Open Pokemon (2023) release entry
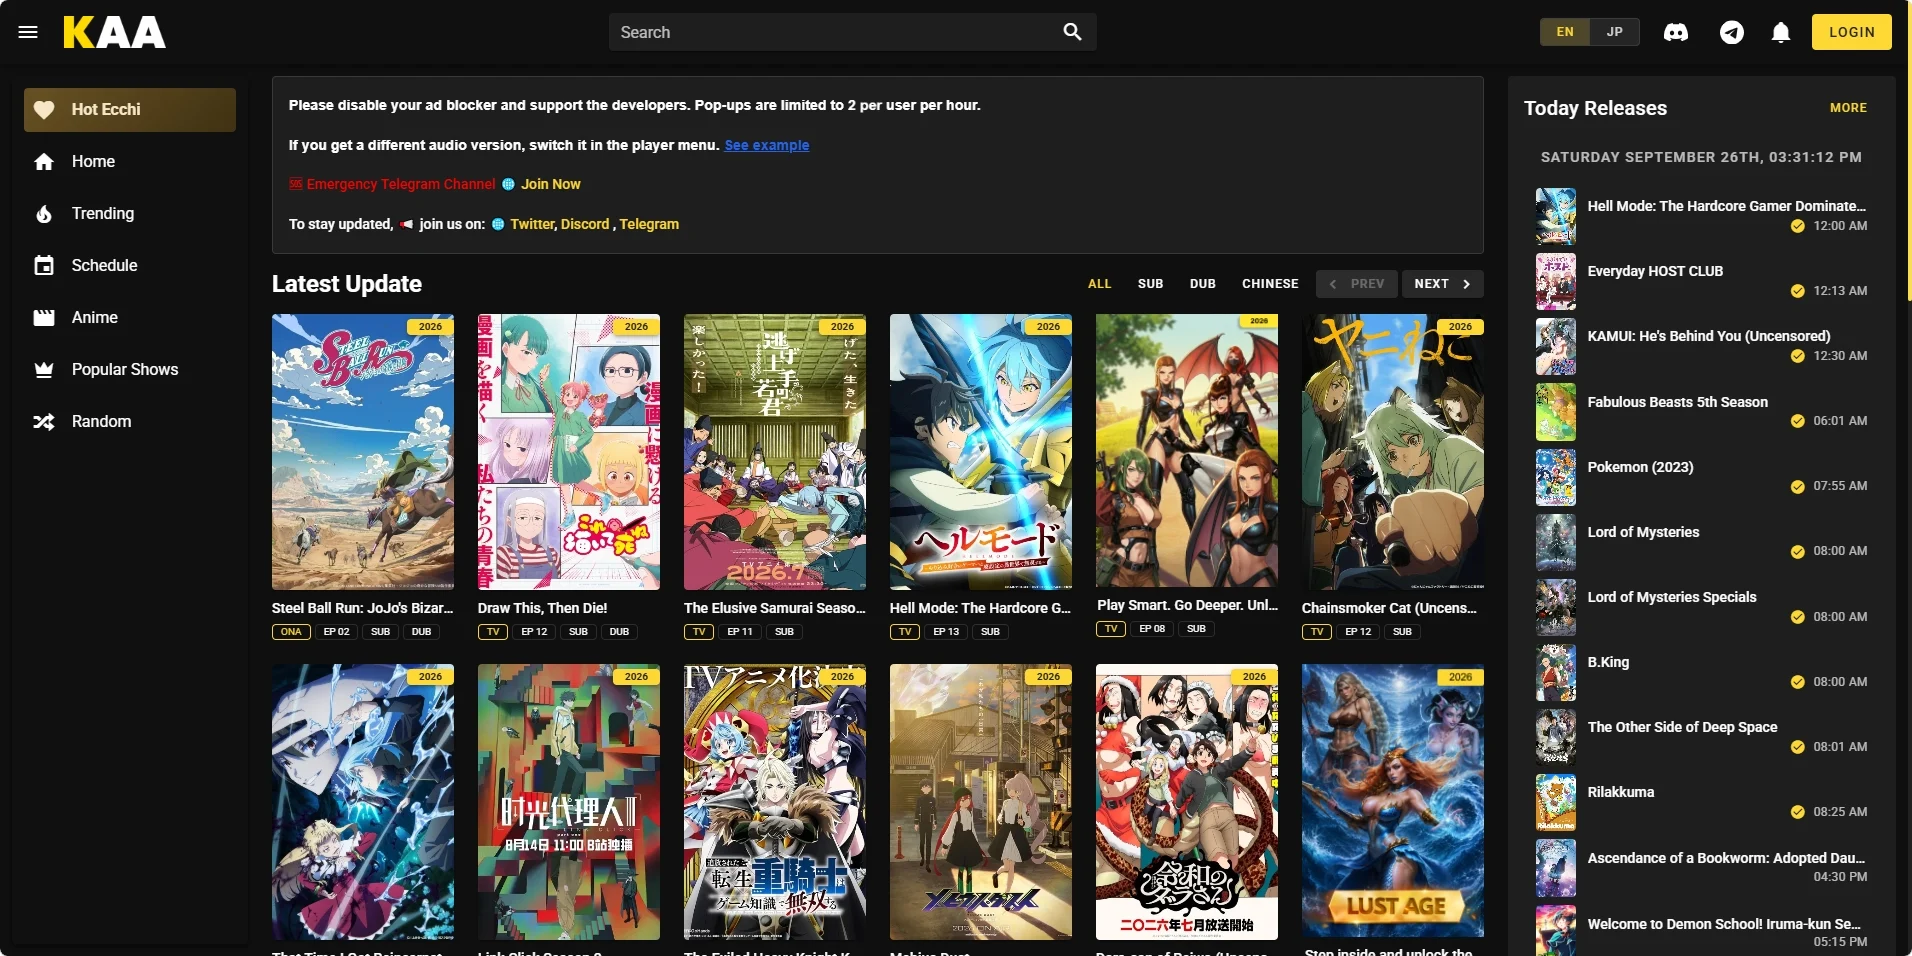 (x=1702, y=477)
